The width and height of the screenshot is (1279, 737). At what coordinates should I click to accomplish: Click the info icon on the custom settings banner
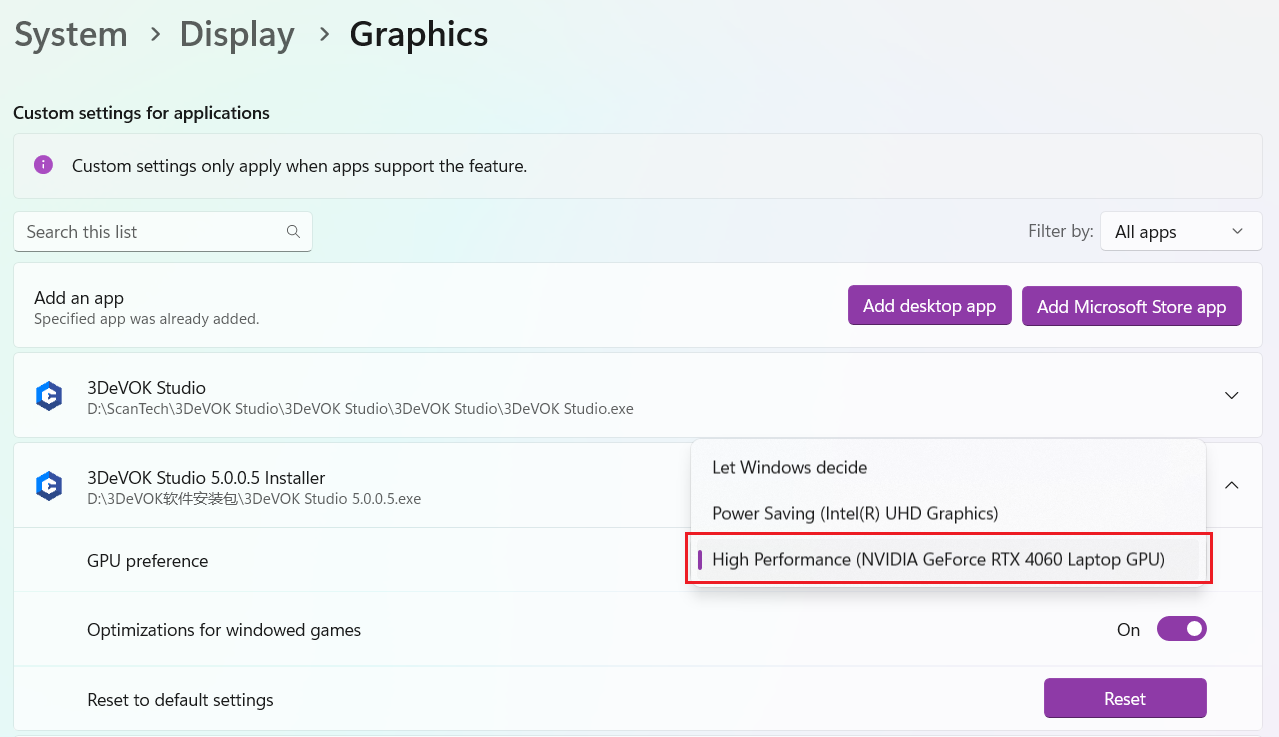tap(41, 165)
